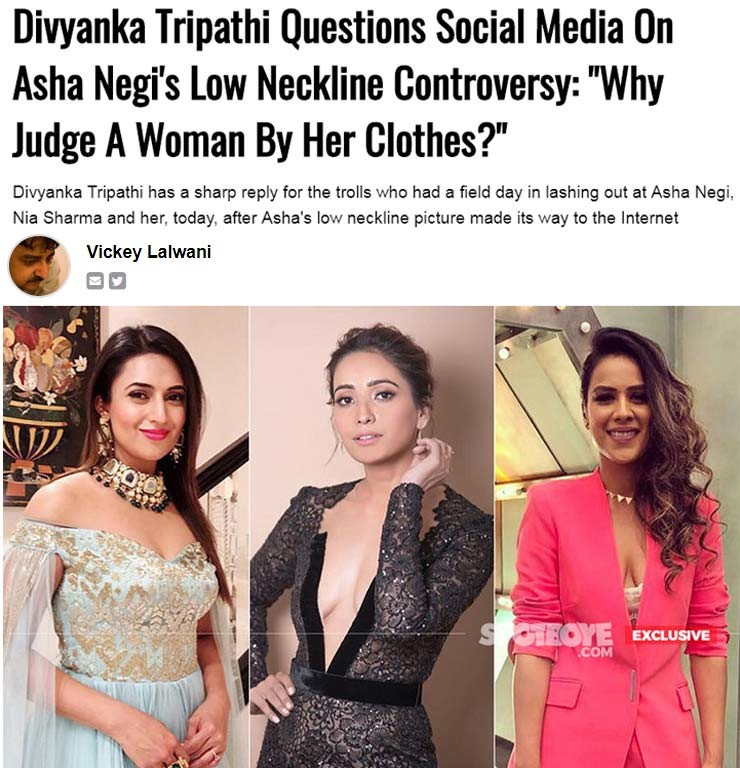Click Vickey Lalwani's round profile photo
Screen dimensions: 740x768
coord(39,266)
